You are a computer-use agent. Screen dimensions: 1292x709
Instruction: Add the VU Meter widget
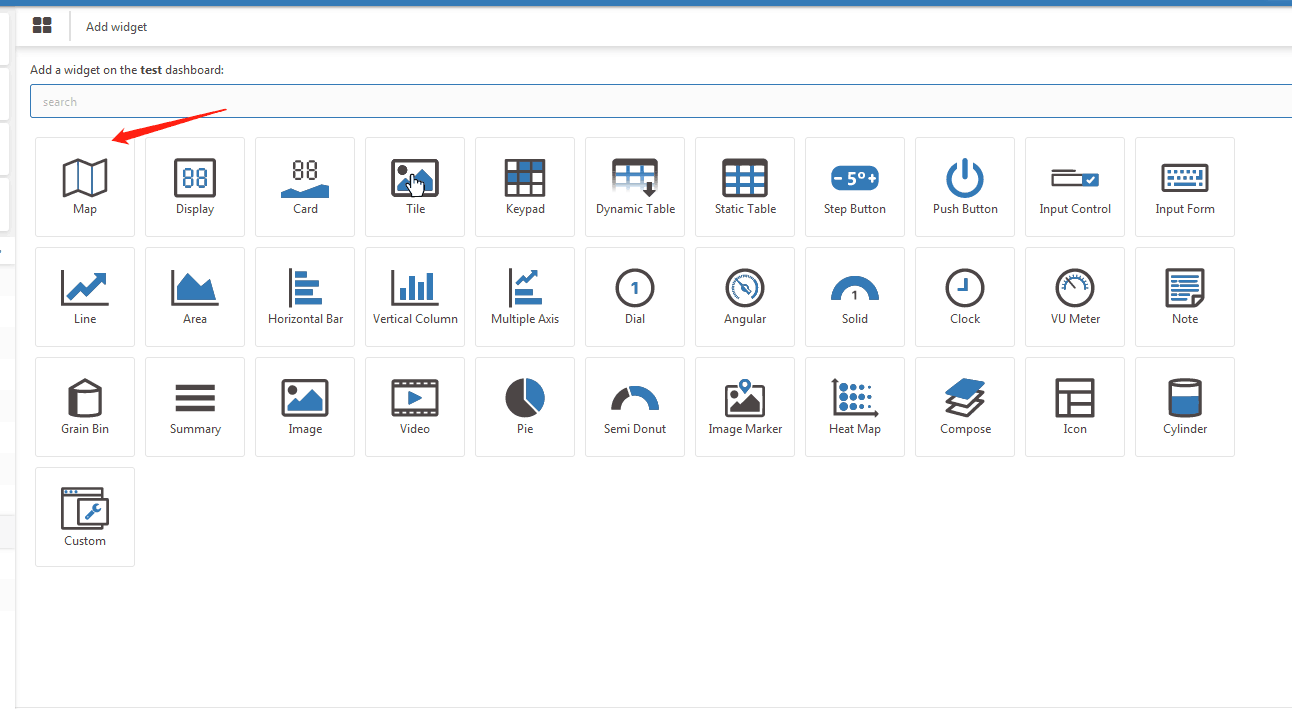(x=1075, y=297)
